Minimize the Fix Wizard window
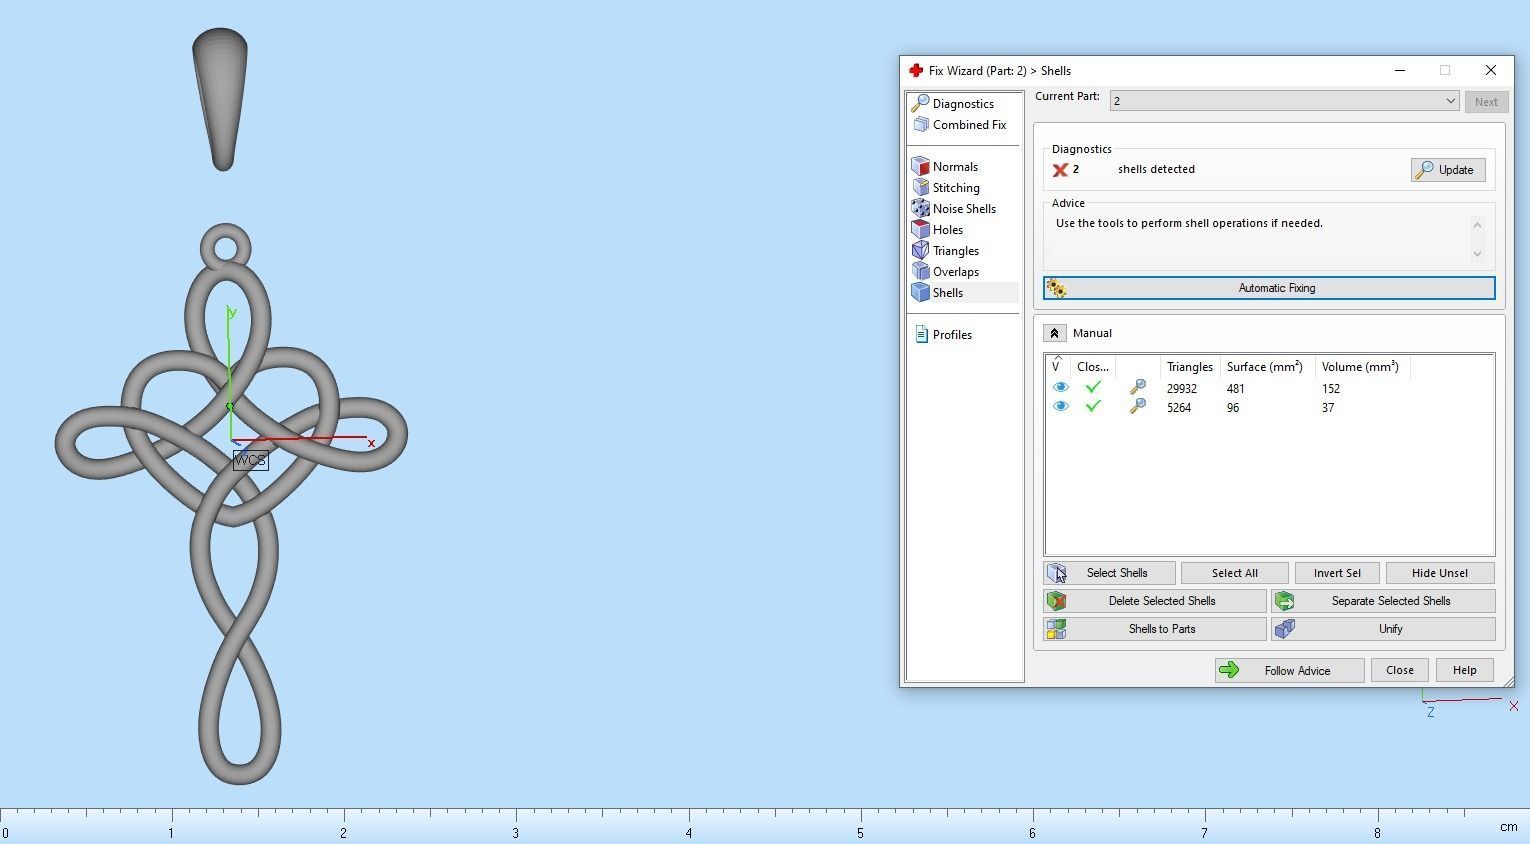The height and width of the screenshot is (844, 1530). click(x=1400, y=71)
